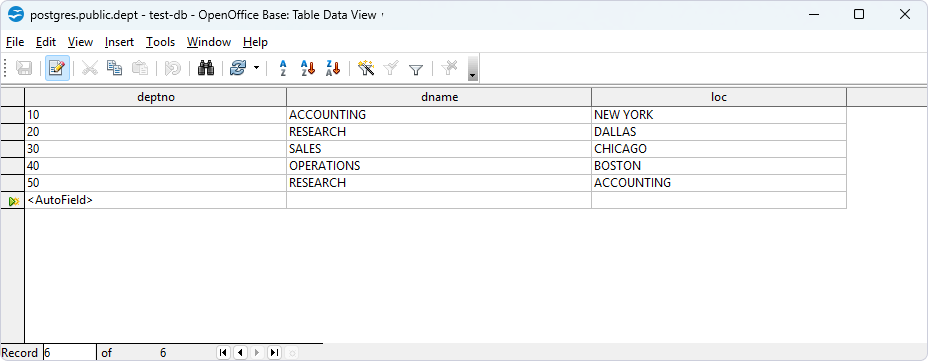Click the deptno cell with value 10
Viewport: 928px width, 361px height.
pos(156,115)
